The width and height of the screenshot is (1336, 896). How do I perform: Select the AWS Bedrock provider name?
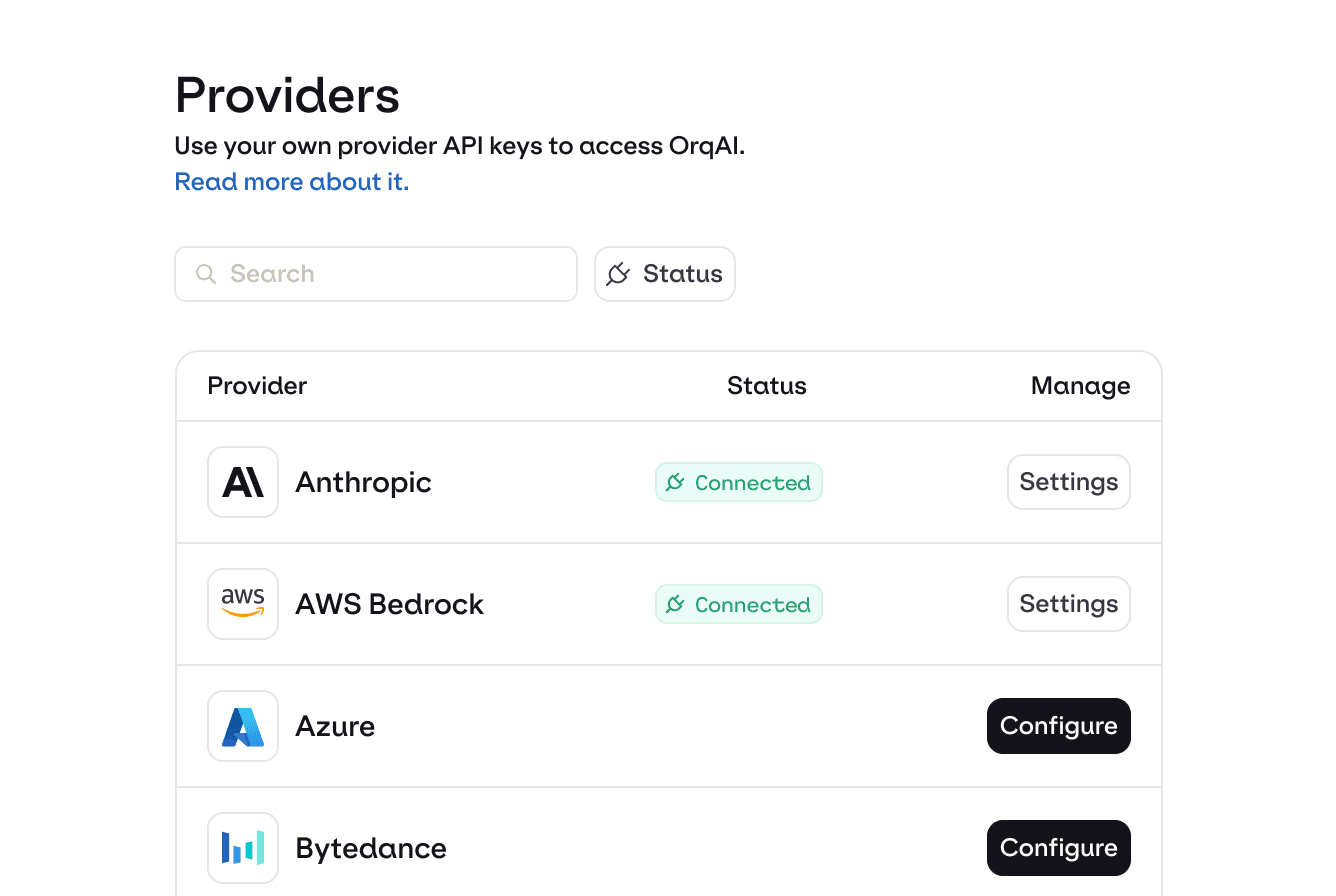pyautogui.click(x=390, y=604)
